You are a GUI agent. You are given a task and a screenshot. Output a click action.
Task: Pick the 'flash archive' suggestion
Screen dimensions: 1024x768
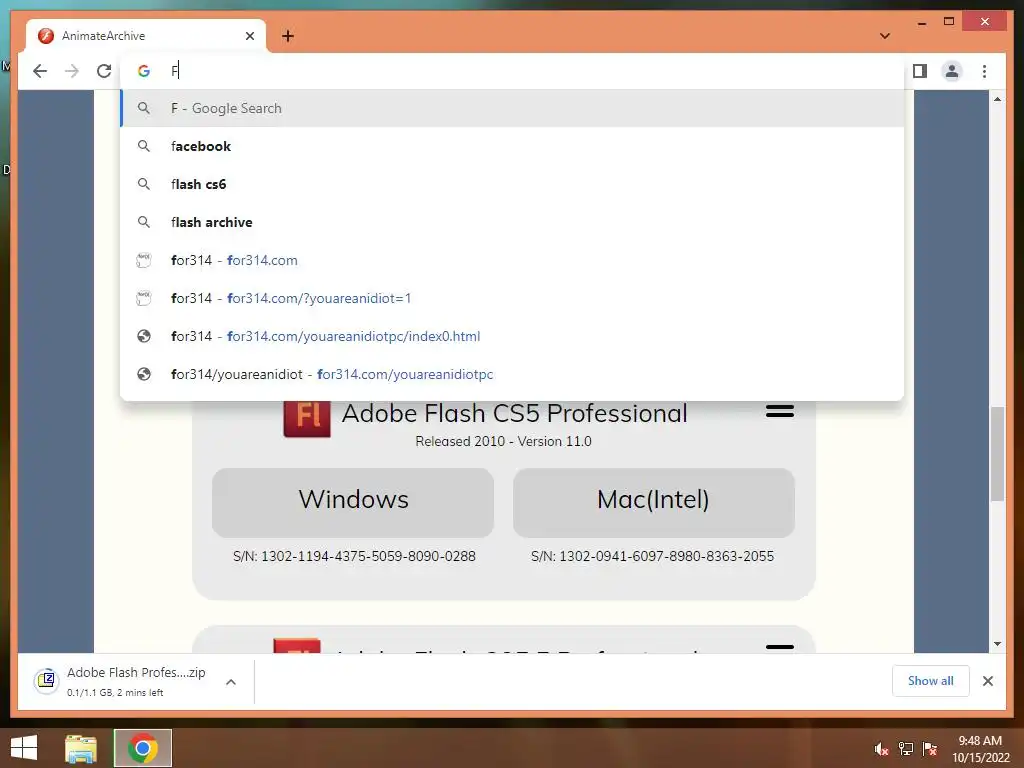coord(513,222)
